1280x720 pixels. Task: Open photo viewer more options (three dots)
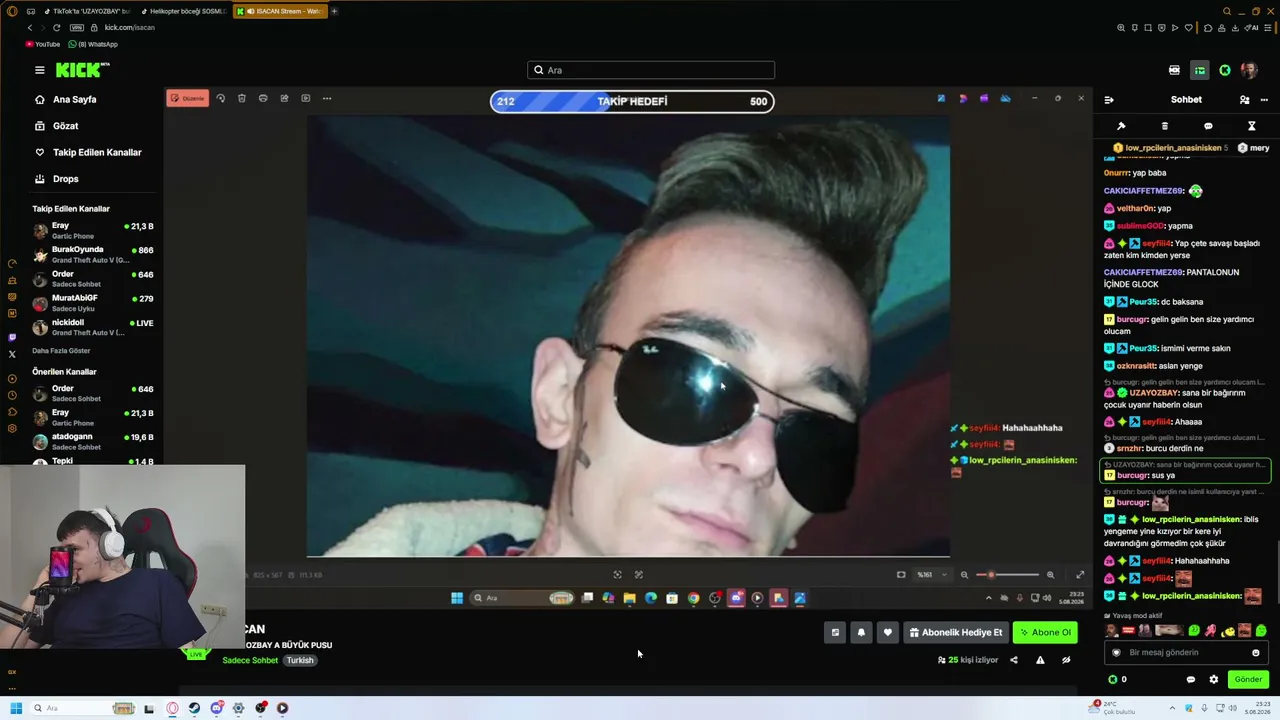click(x=327, y=98)
